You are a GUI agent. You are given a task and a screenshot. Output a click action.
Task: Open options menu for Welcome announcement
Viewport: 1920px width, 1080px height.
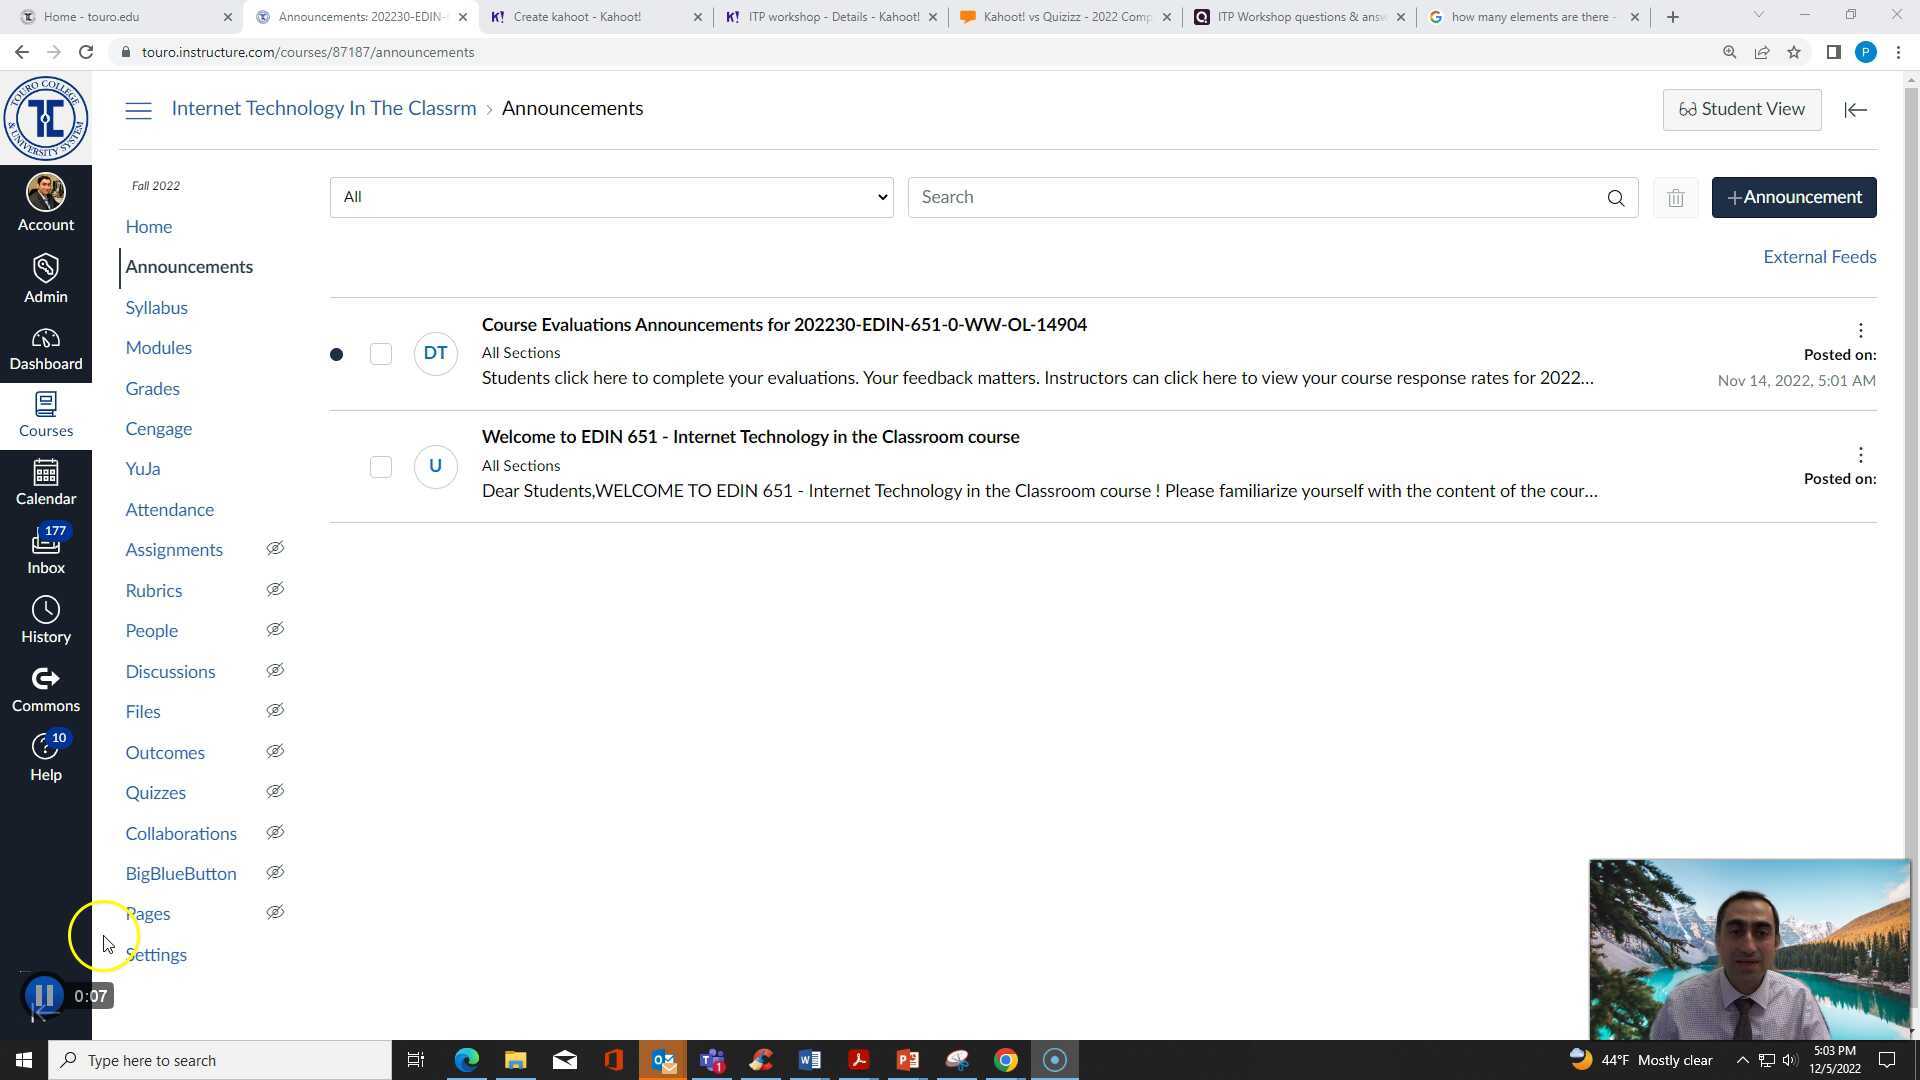tap(1860, 455)
